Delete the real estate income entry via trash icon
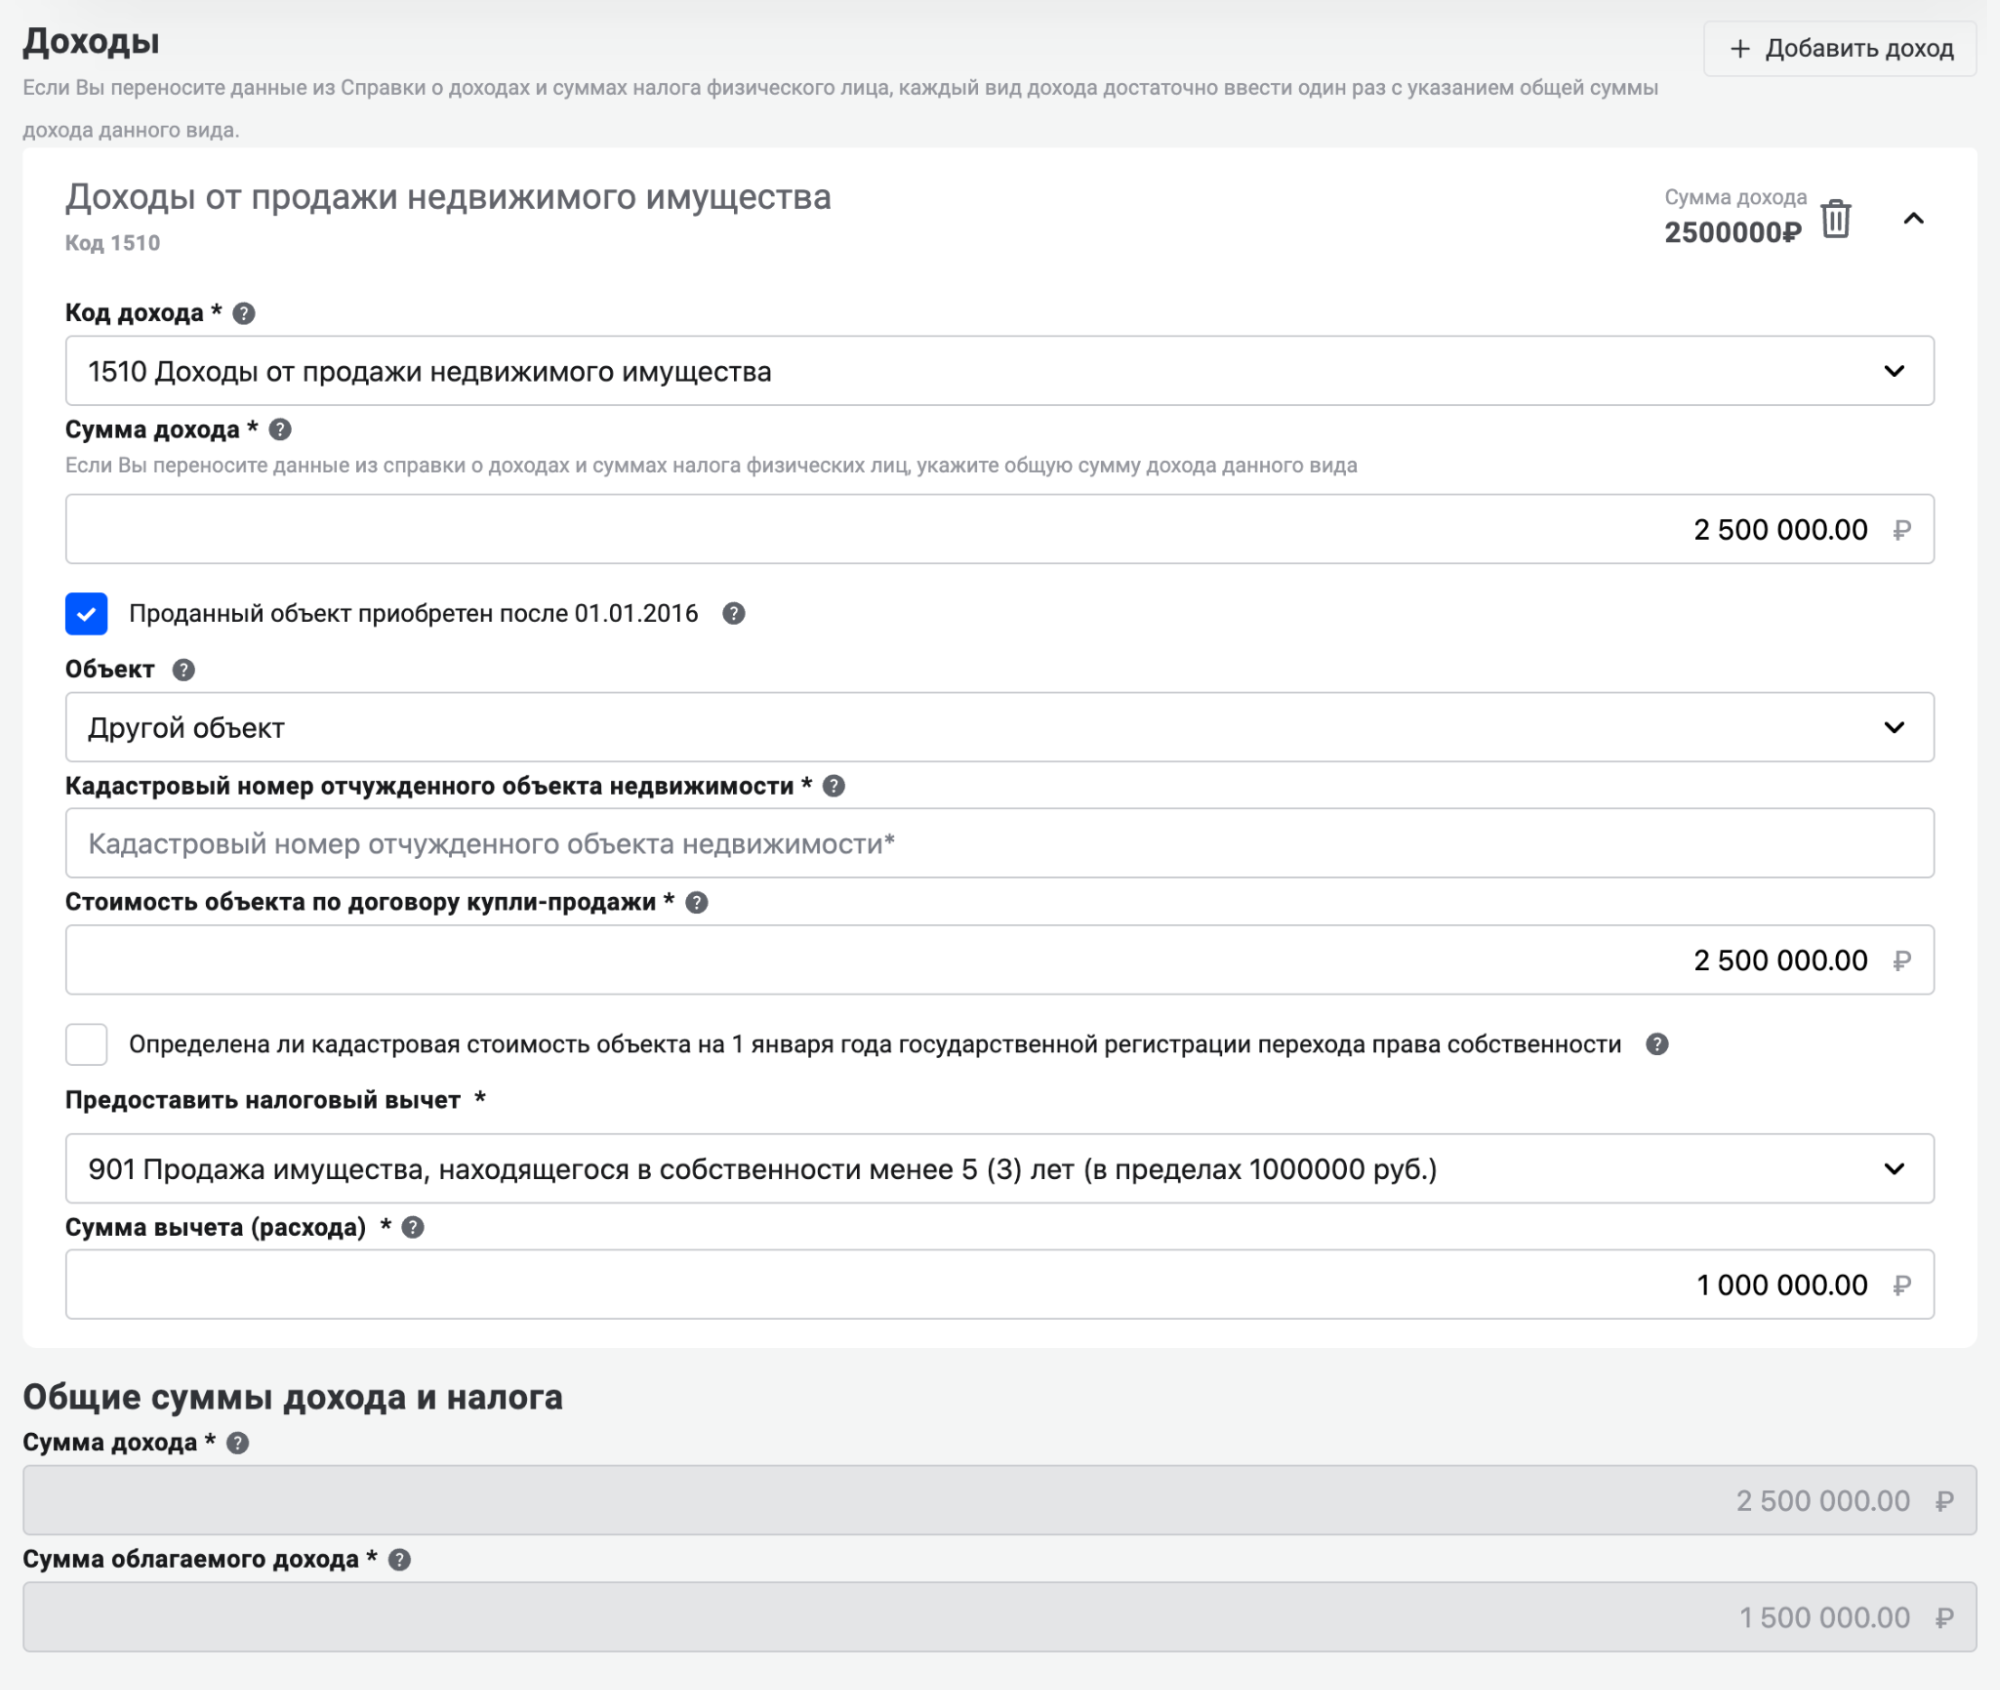Screen dimensions: 2000x1690 [1835, 219]
